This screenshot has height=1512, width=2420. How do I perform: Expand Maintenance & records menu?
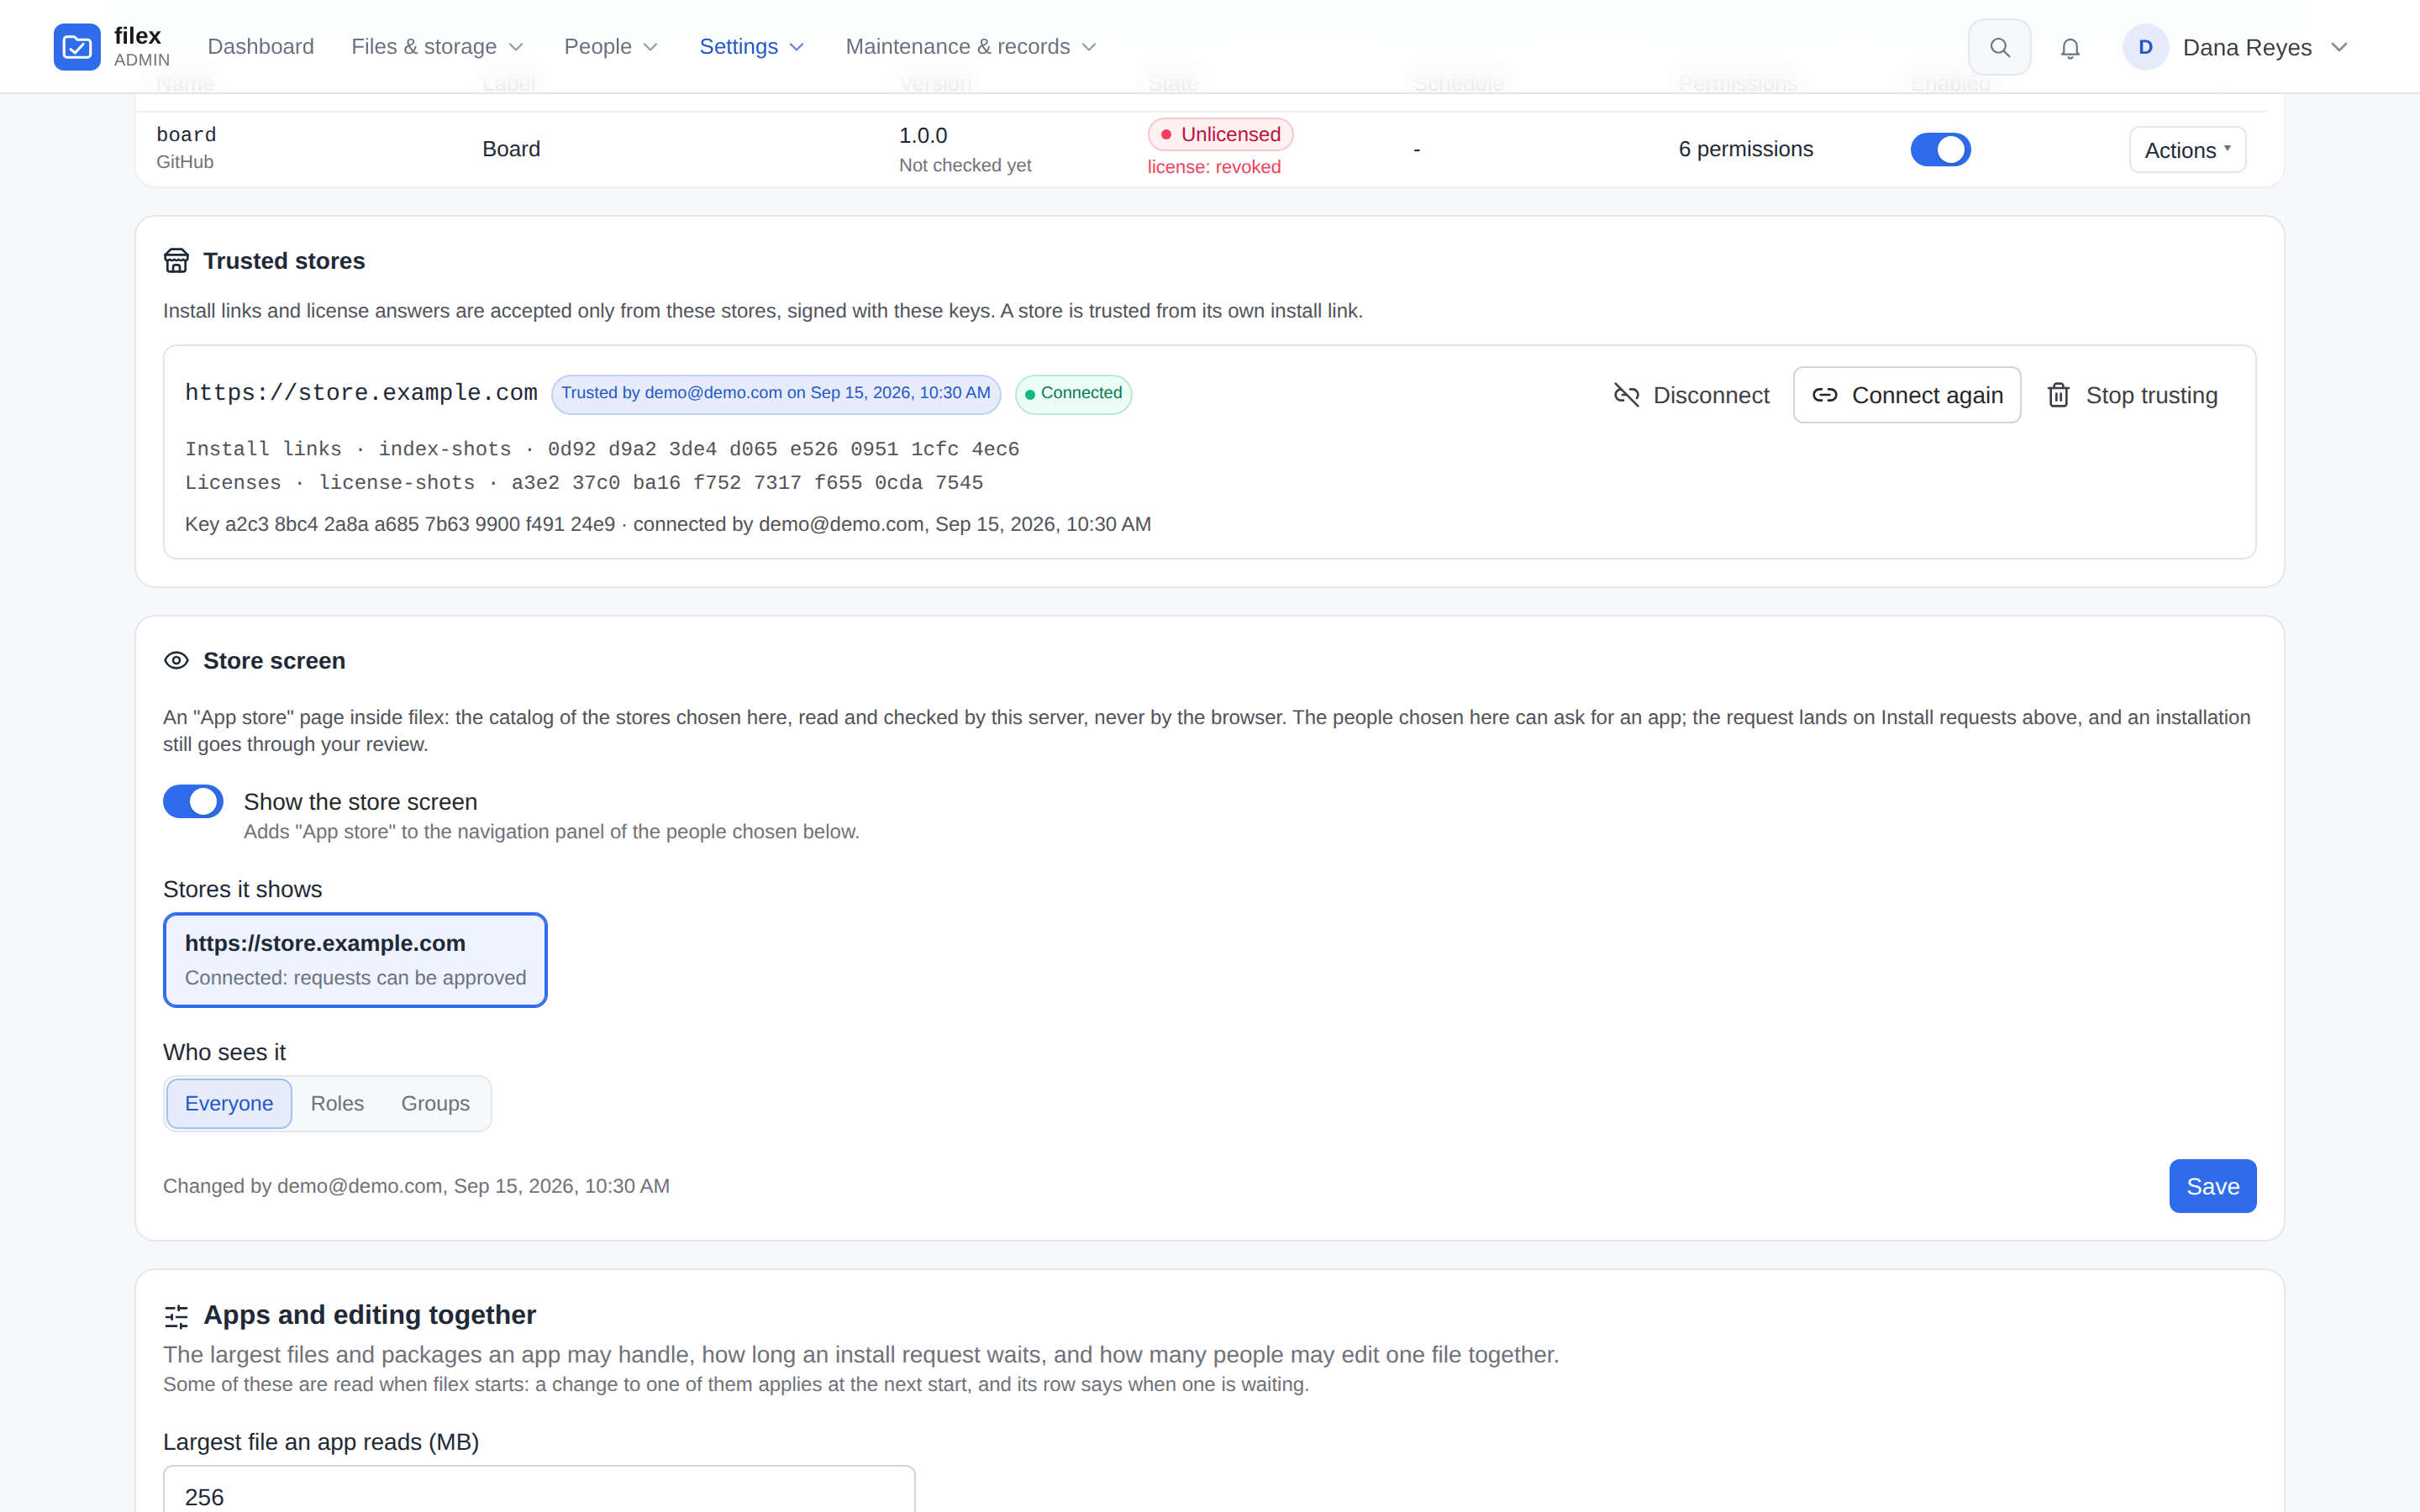(971, 47)
